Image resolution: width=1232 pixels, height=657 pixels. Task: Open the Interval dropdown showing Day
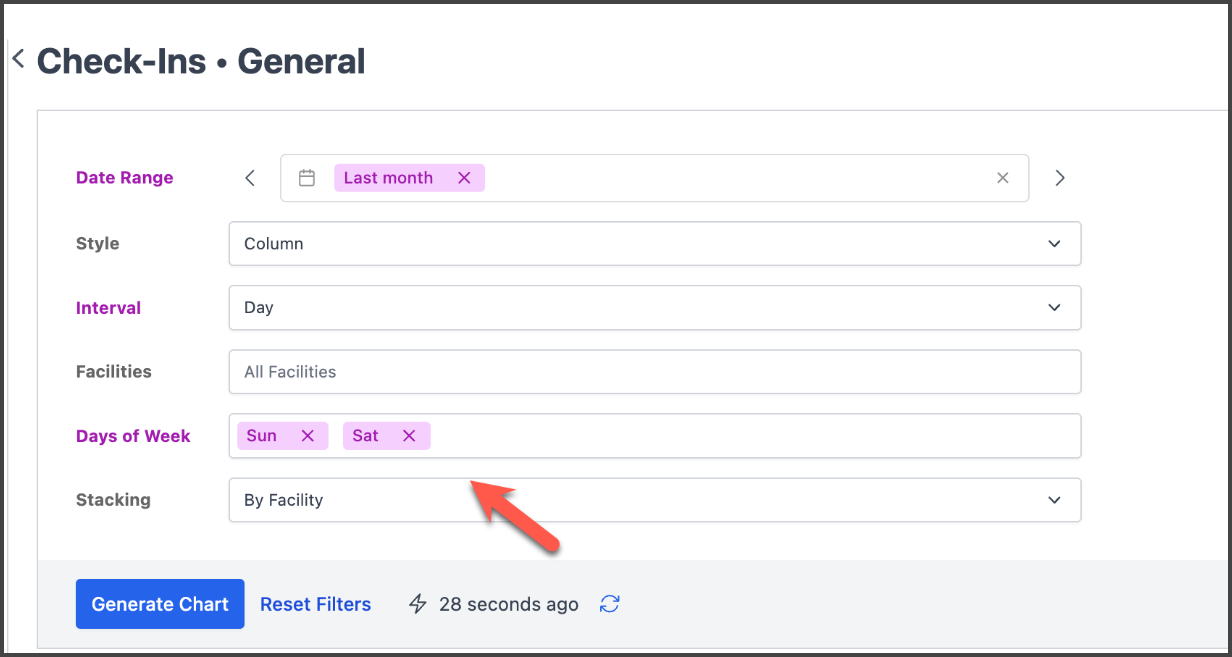click(654, 308)
